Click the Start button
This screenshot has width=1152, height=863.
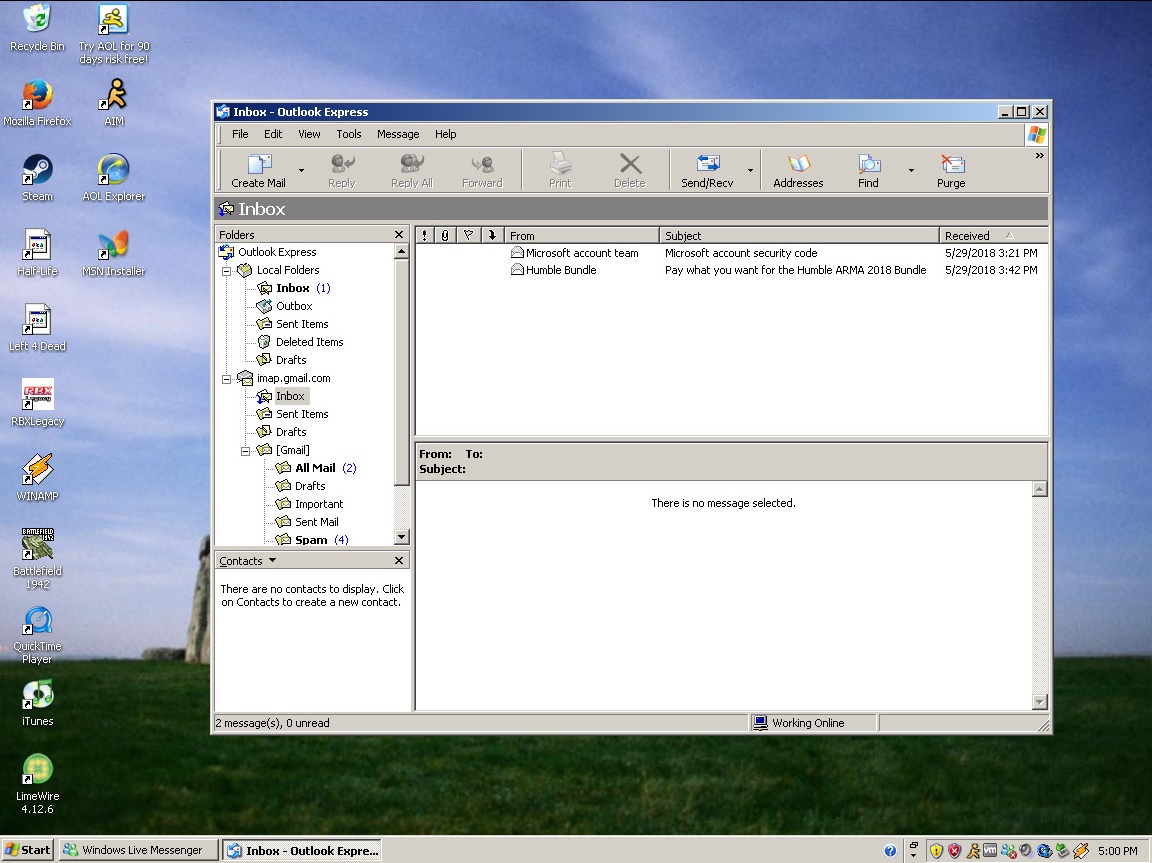coord(28,850)
